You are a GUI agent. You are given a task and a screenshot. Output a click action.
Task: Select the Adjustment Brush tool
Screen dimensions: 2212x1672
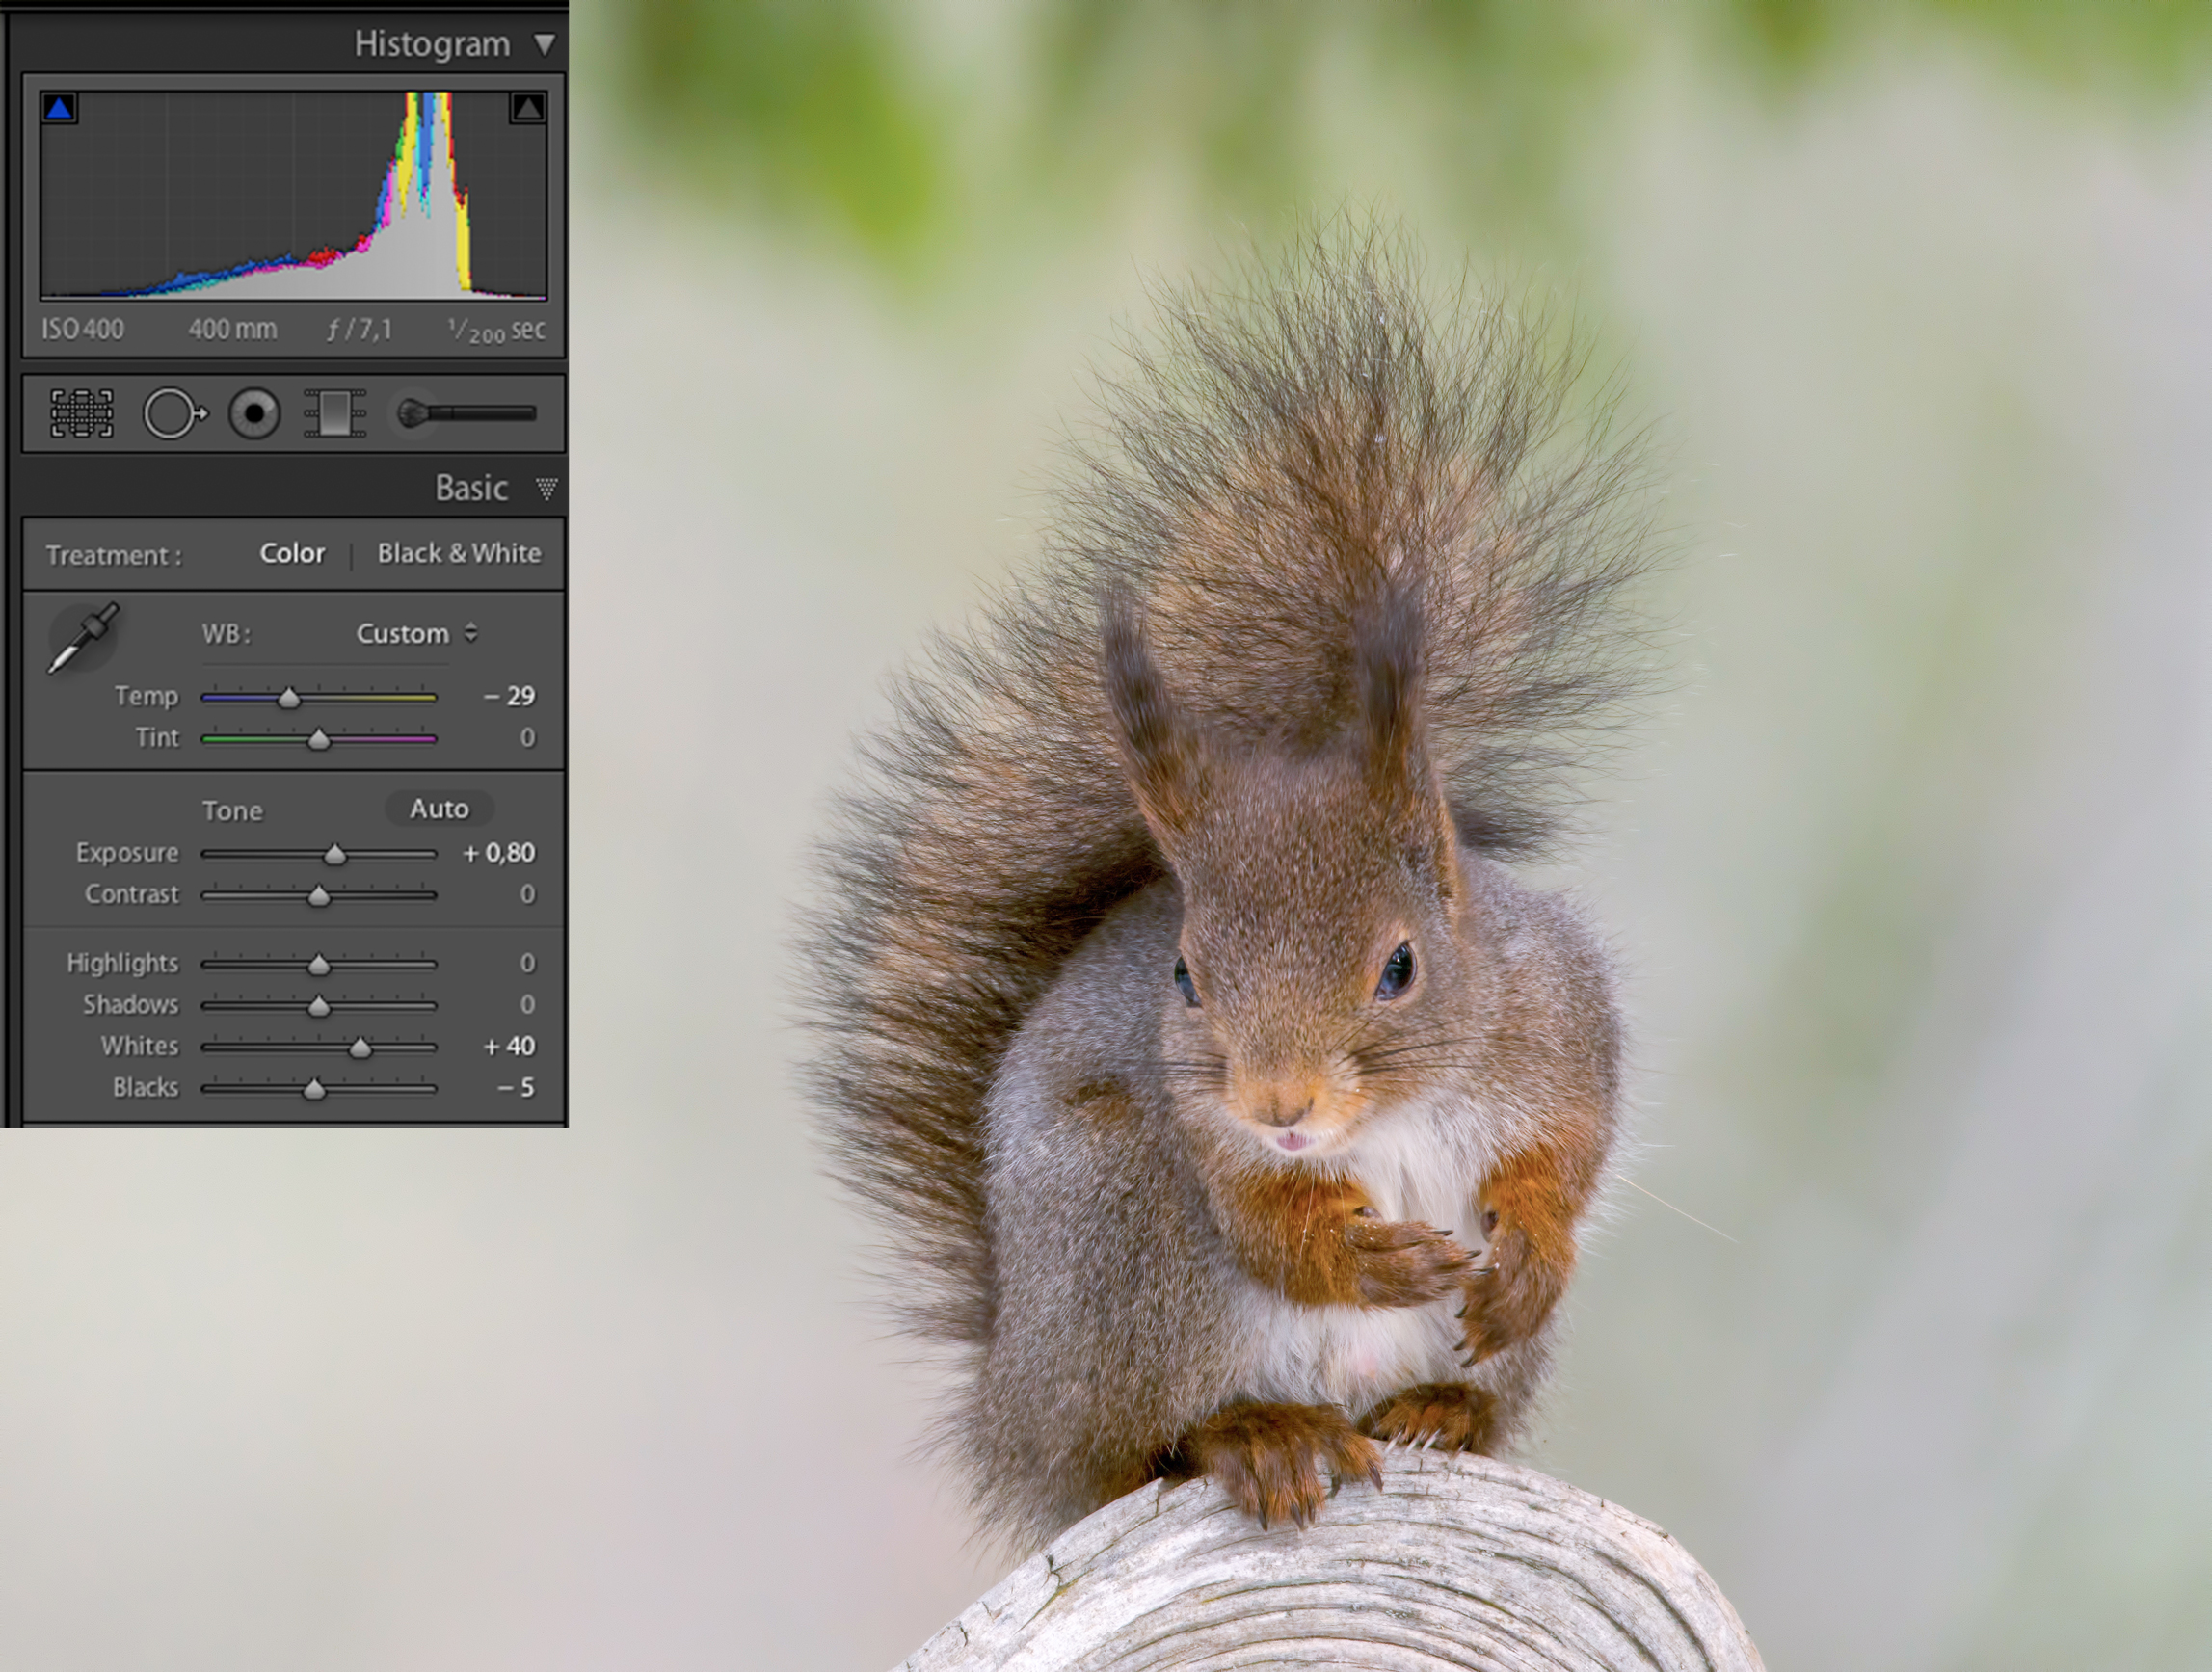pos(466,413)
